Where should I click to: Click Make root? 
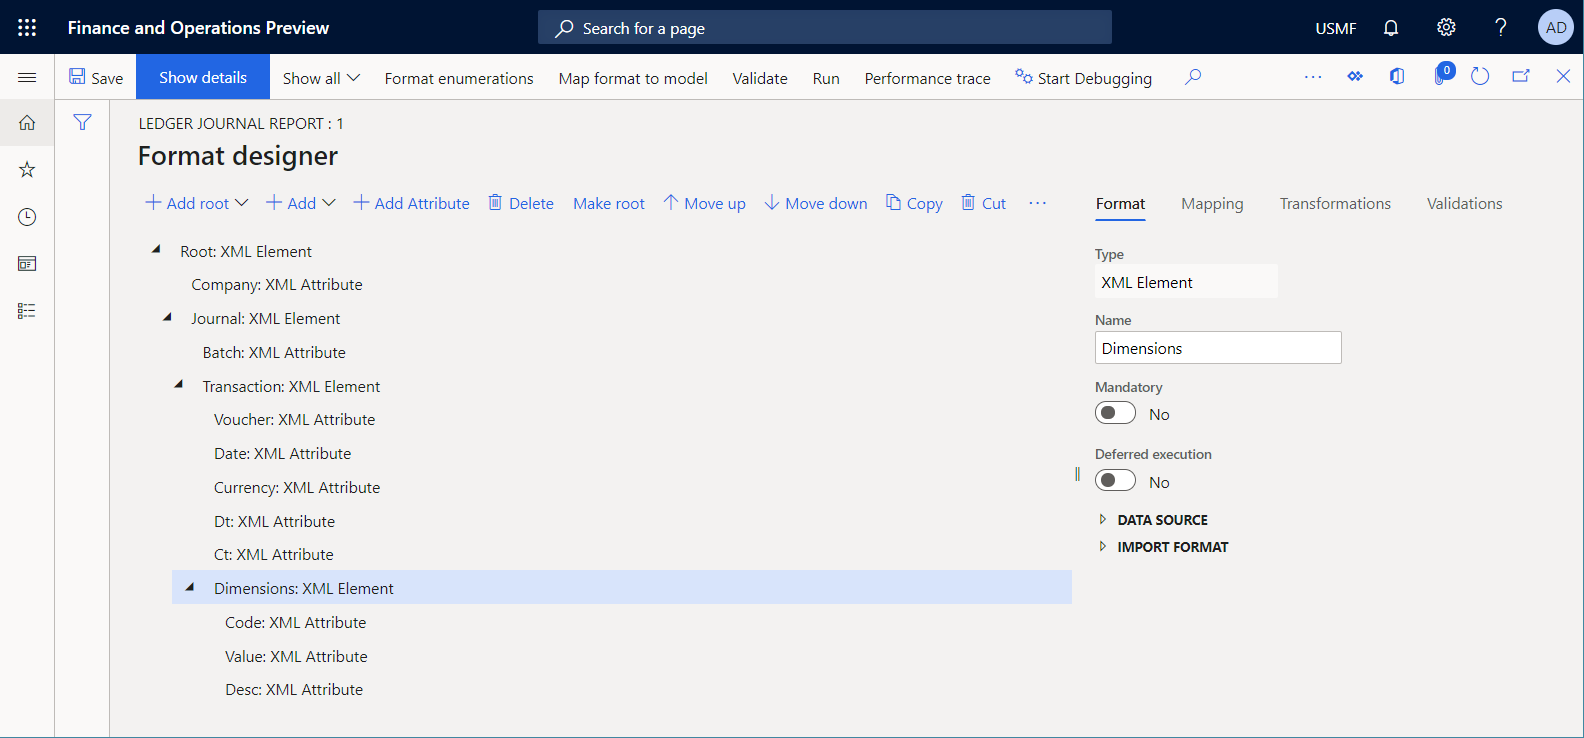[x=609, y=203]
